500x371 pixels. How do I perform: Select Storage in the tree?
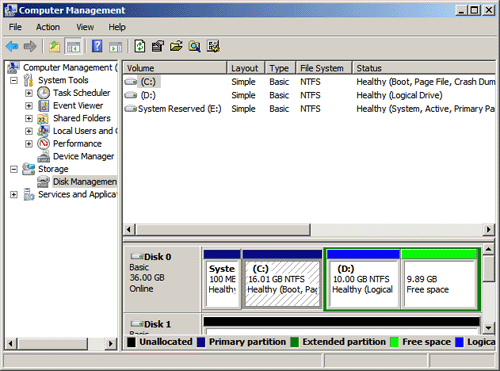tap(53, 169)
